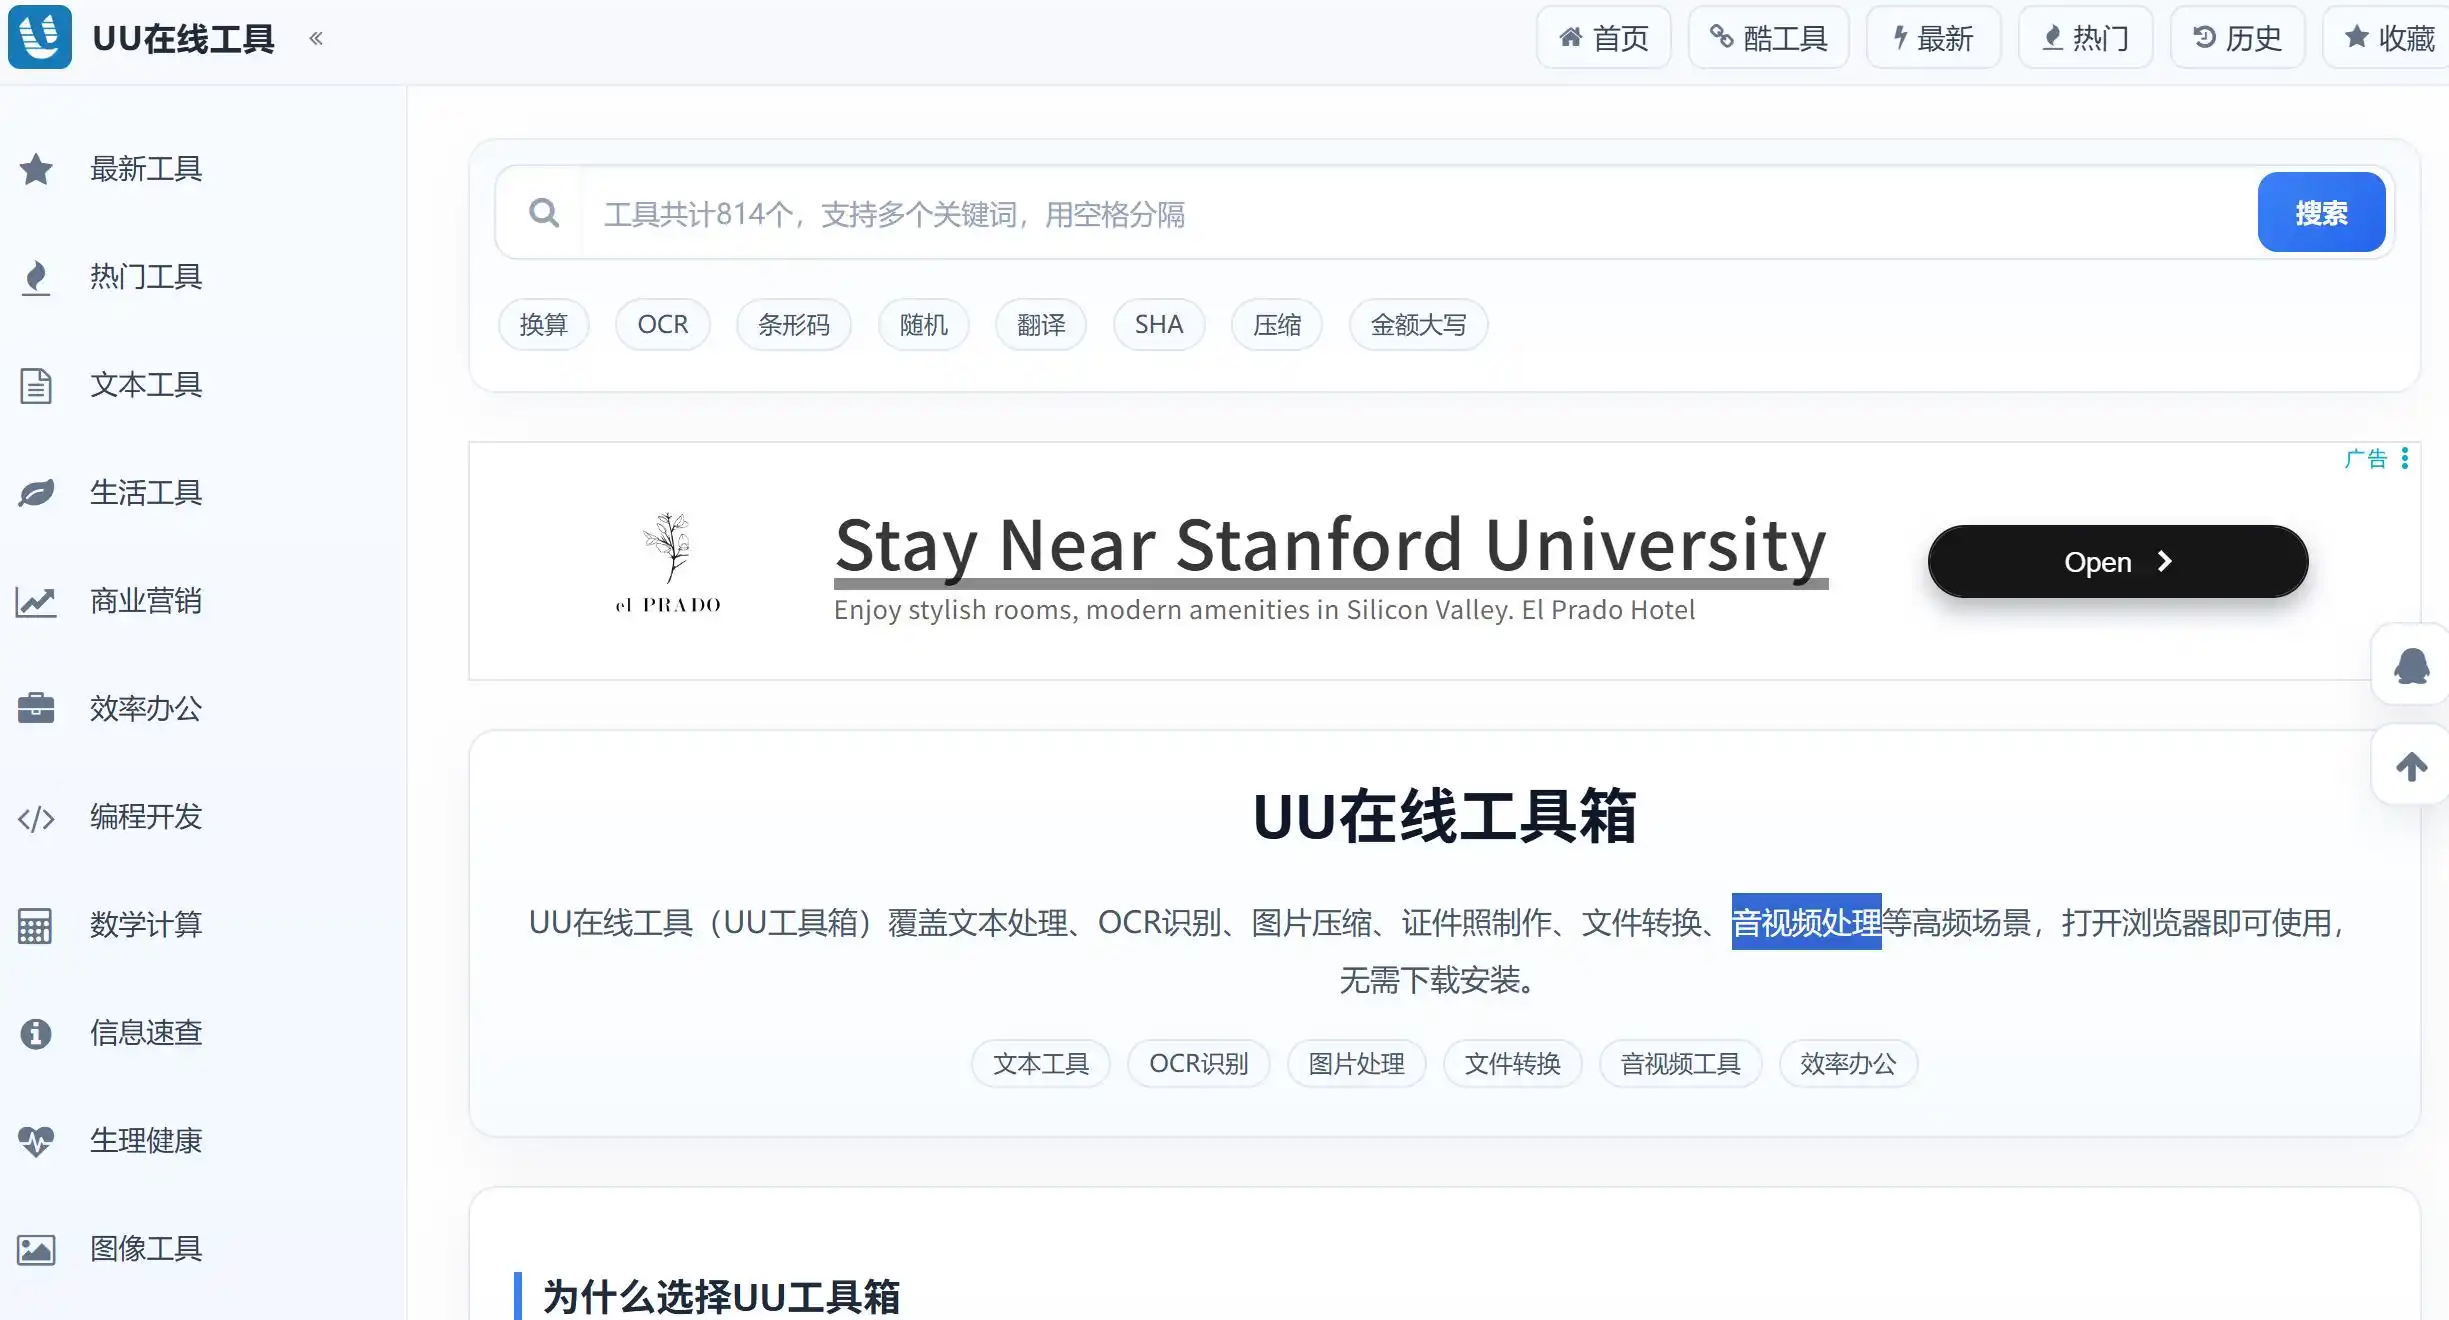2449x1320 pixels.
Task: Click the 为什么选择UU工具箱 section heading
Action: [x=721, y=1296]
